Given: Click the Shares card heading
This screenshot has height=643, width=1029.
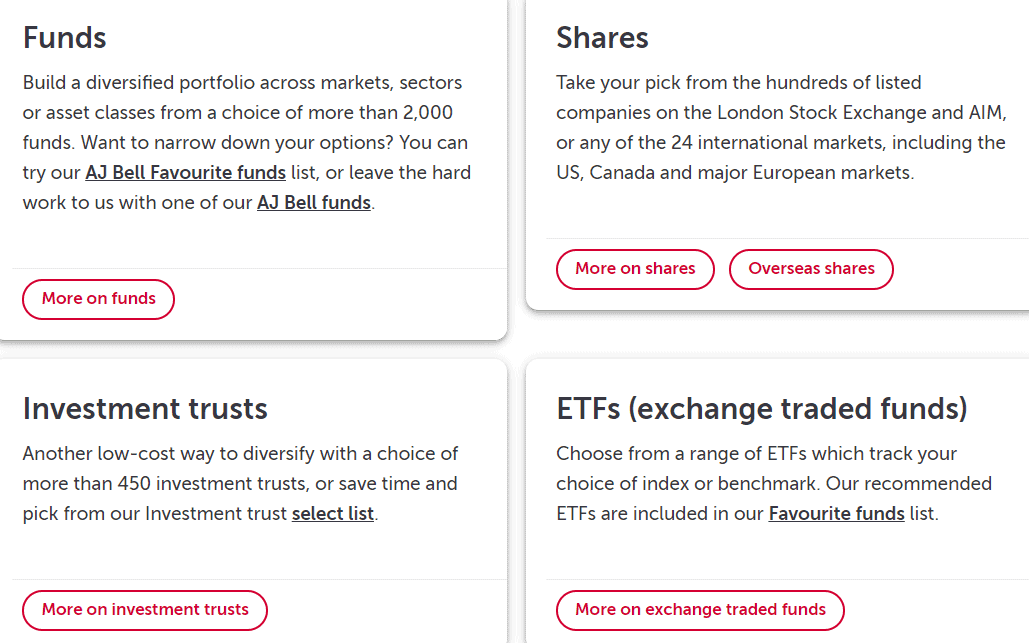Looking at the screenshot, I should 602,38.
